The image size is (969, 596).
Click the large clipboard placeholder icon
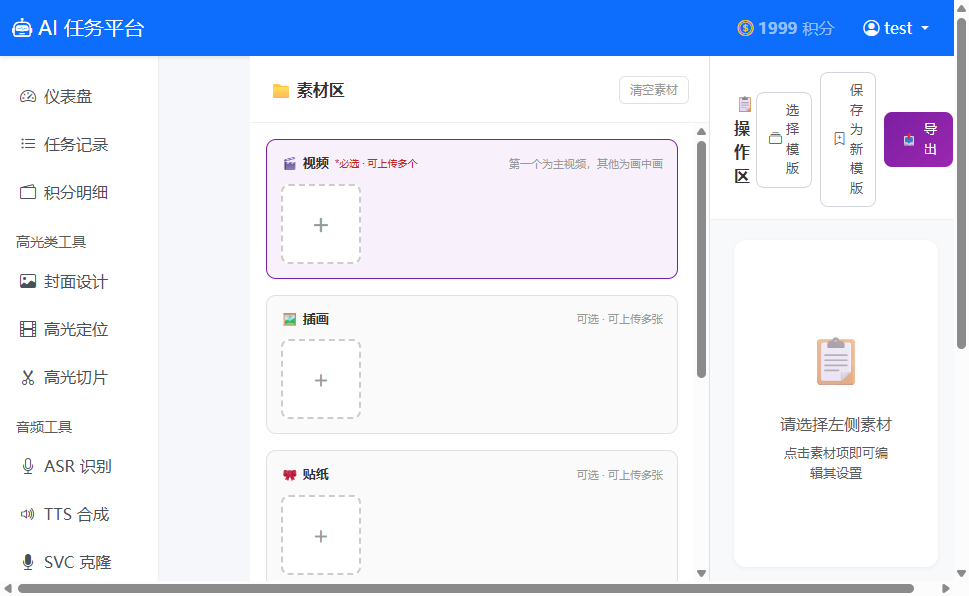tap(836, 361)
